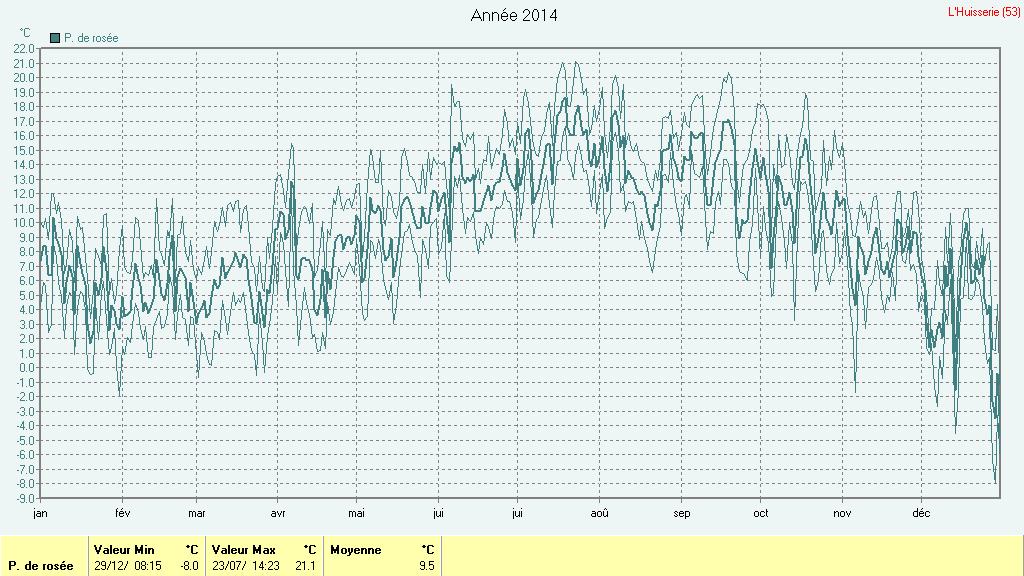Viewport: 1024px width, 576px height.
Task: Select the 12.0 temperature axis label
Action: 24,194
